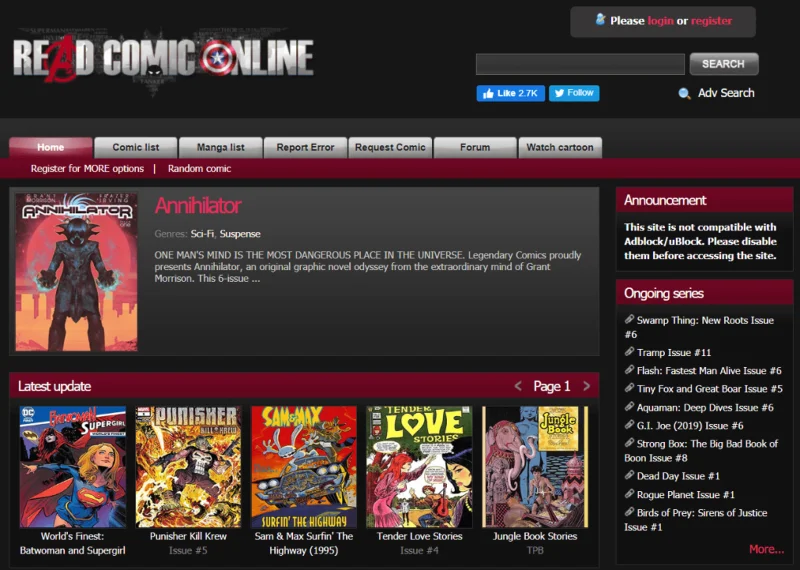Click More... under Ongoing series
The height and width of the screenshot is (570, 800).
766,549
